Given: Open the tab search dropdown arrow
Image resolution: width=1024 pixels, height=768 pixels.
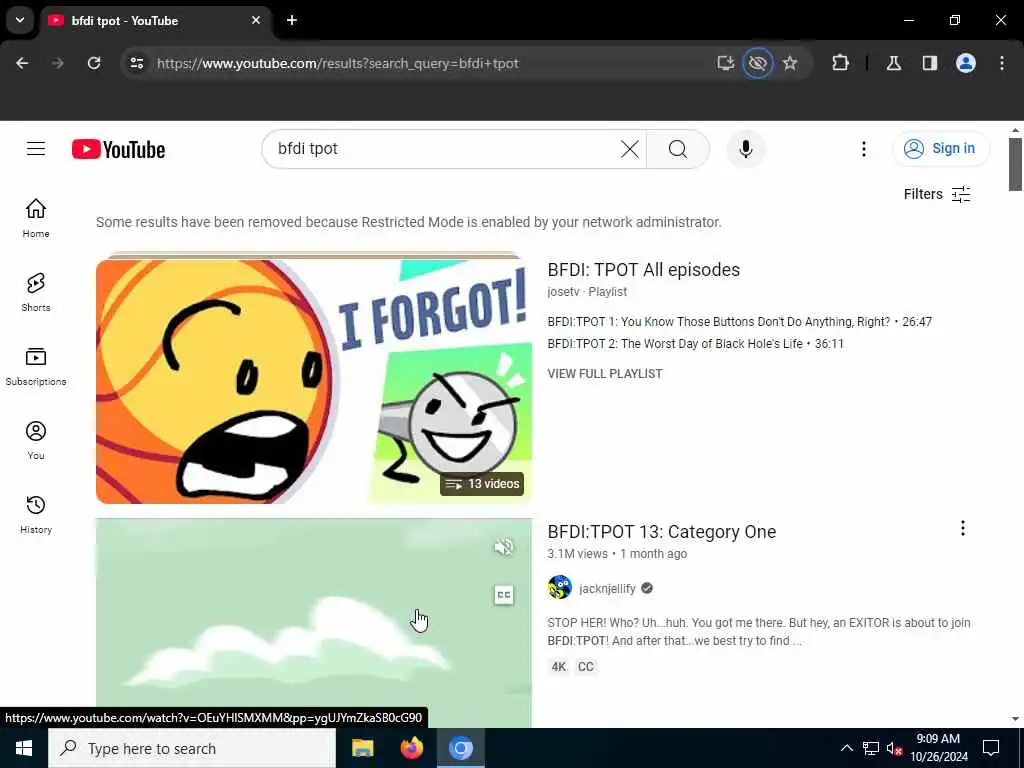Looking at the screenshot, I should (x=20, y=20).
